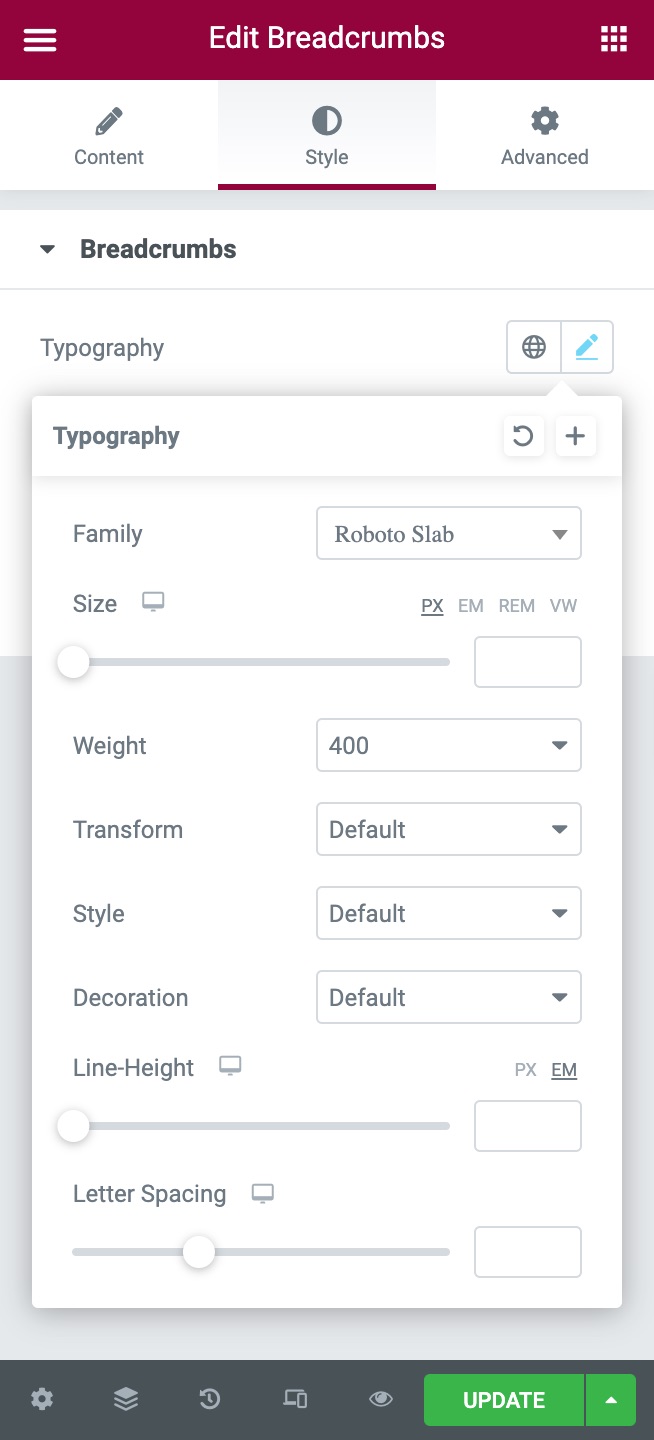Collapse the Breadcrumbs section
This screenshot has height=1440, width=654.
click(x=48, y=249)
